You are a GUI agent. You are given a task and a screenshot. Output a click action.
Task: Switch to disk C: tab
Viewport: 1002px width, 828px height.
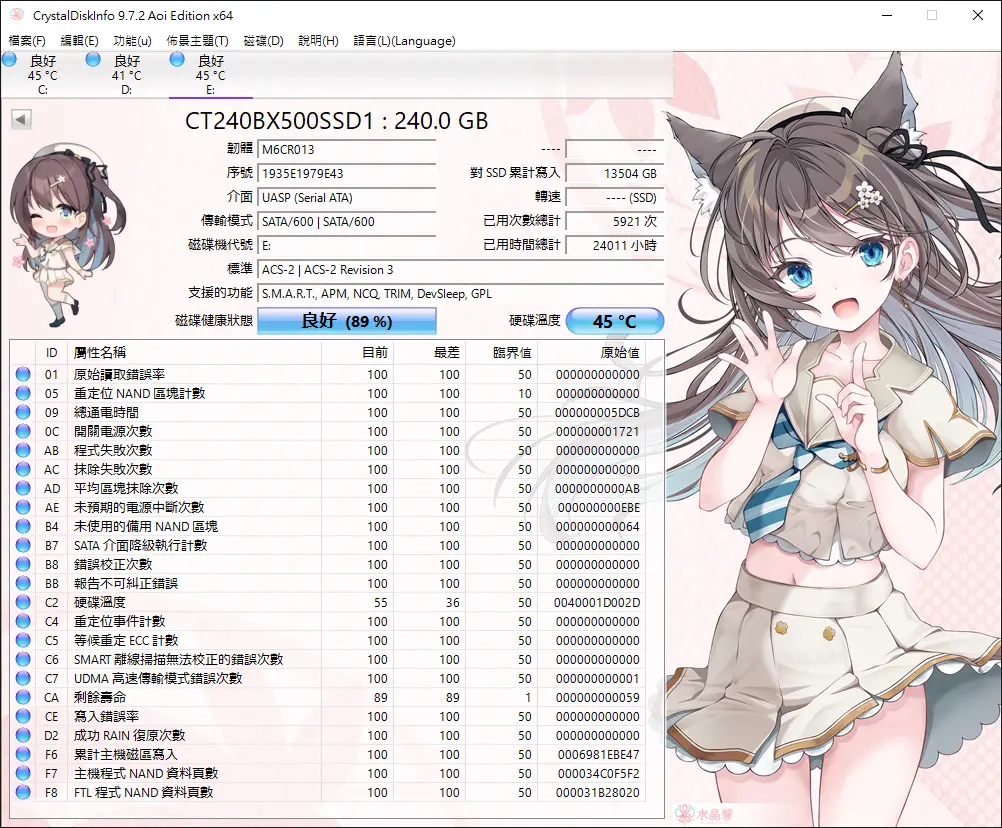[x=42, y=75]
